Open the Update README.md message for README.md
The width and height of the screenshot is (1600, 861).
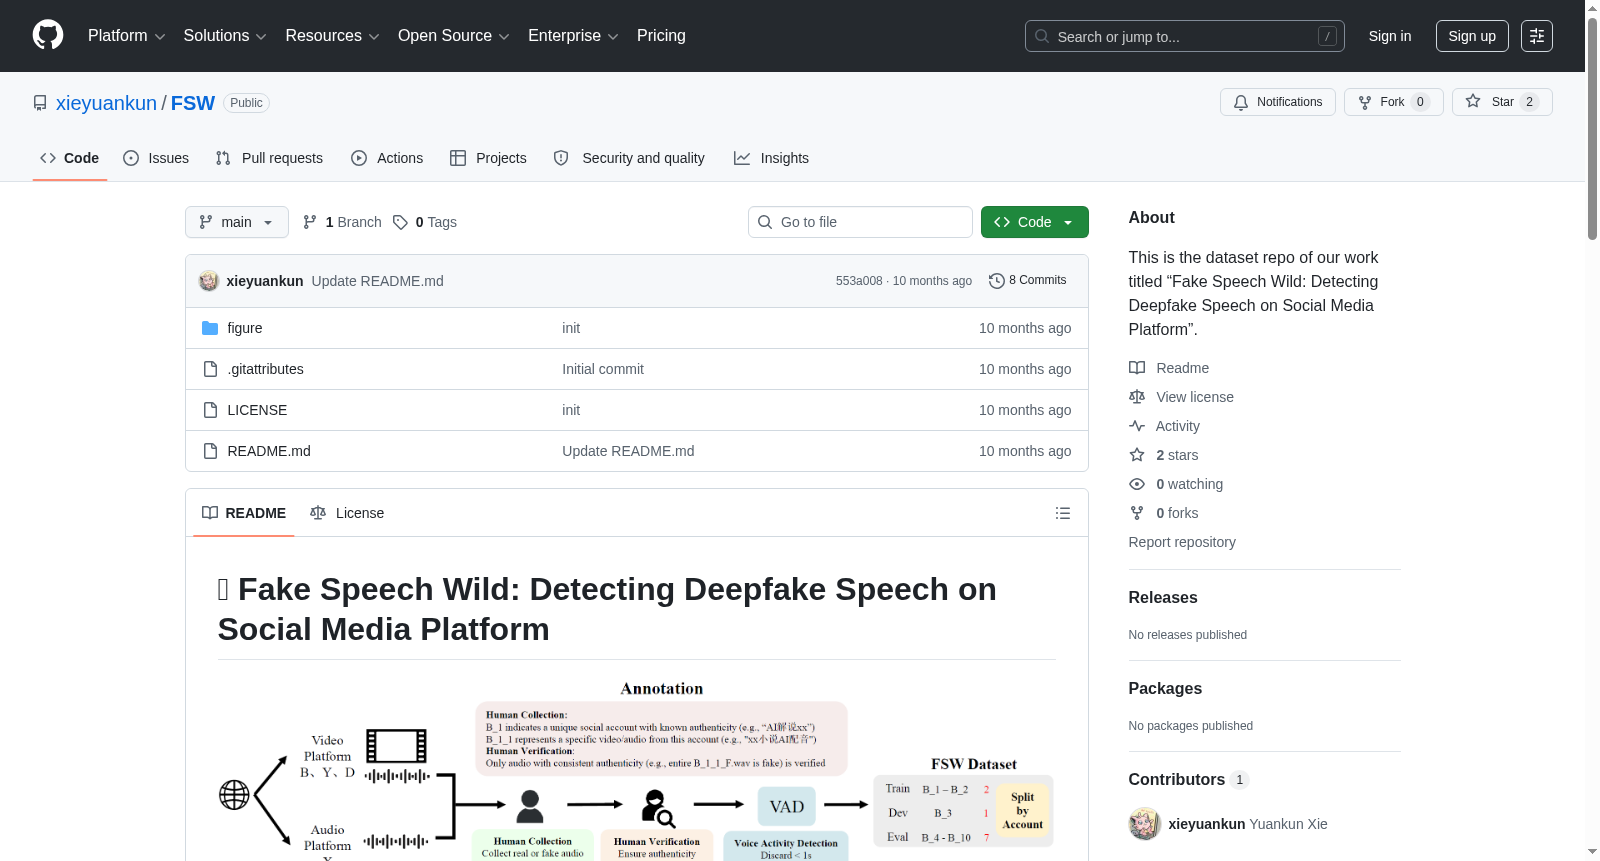pos(628,451)
